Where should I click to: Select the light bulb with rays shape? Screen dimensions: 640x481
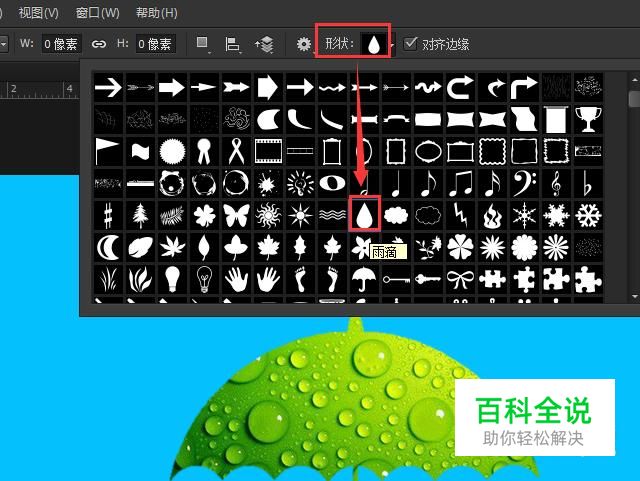click(x=300, y=183)
